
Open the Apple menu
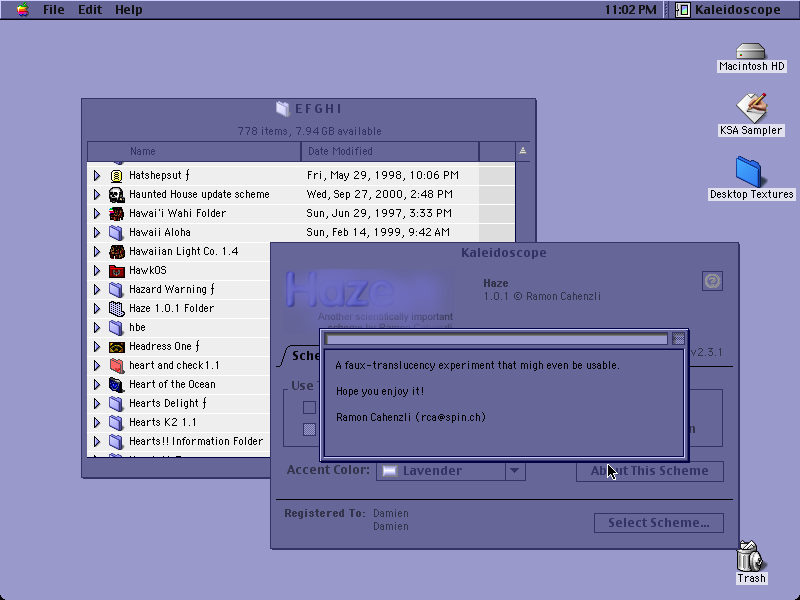coord(22,10)
